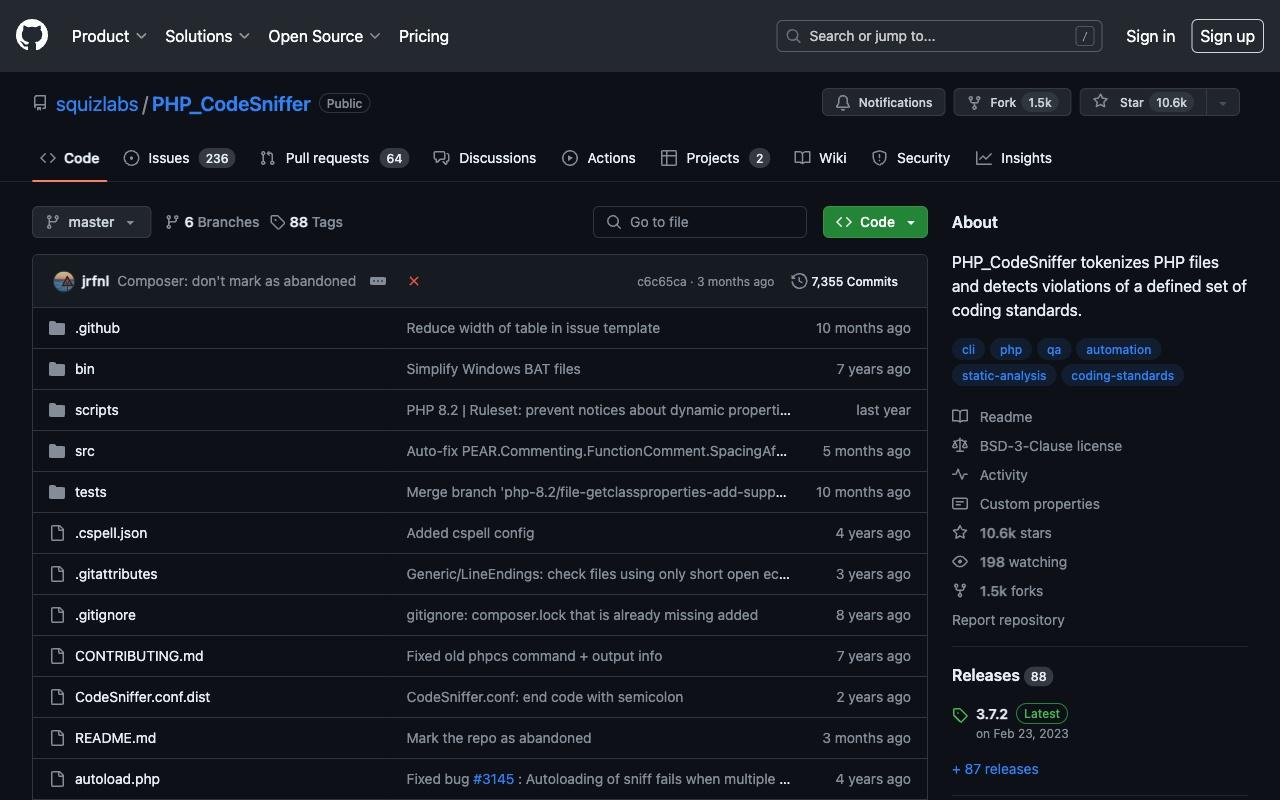View the 6 Branches link
Screen dimensions: 1280x800
(x=212, y=222)
